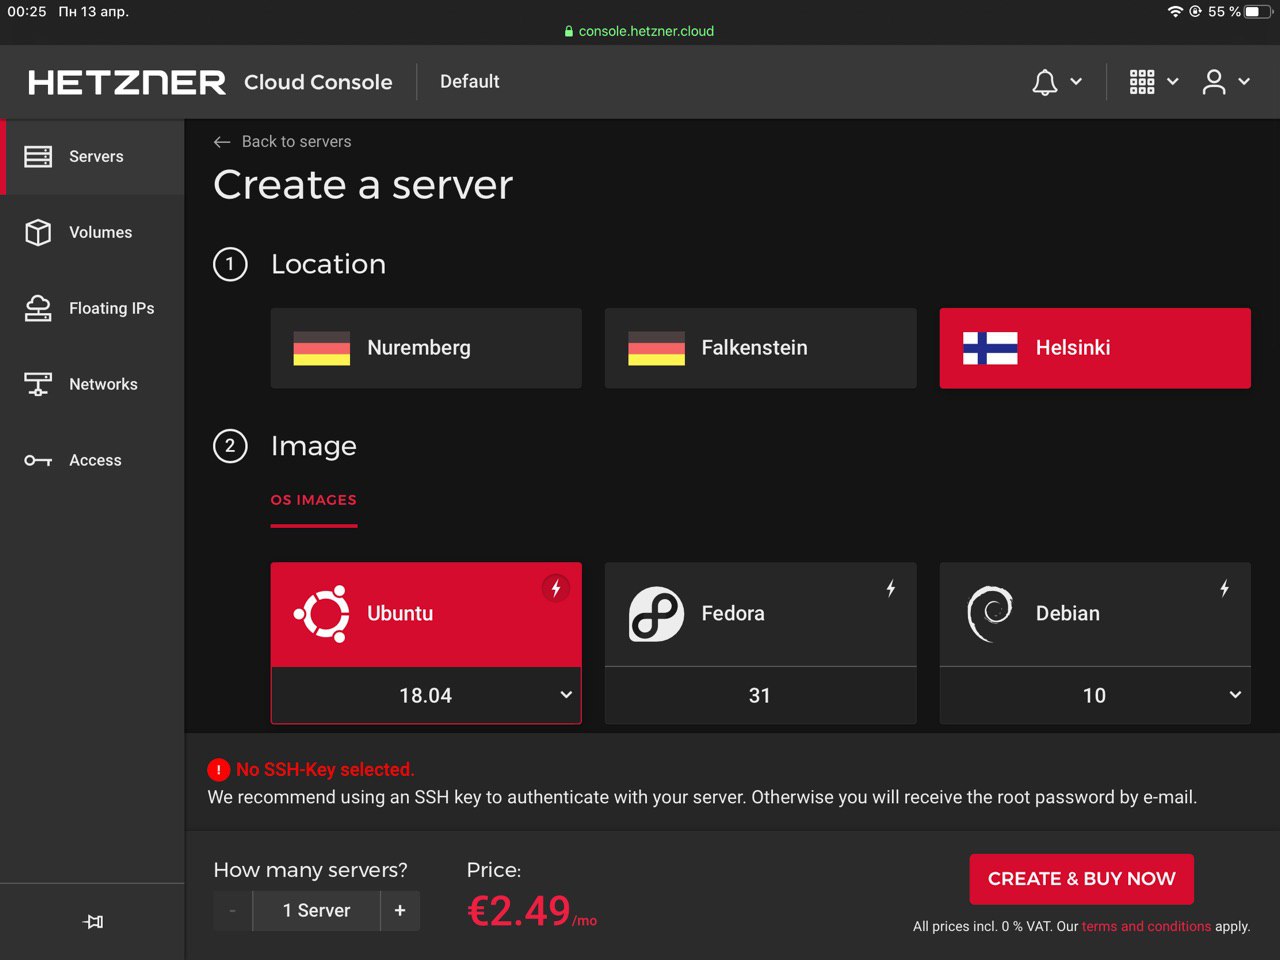Open notifications bell icon

[x=1045, y=82]
